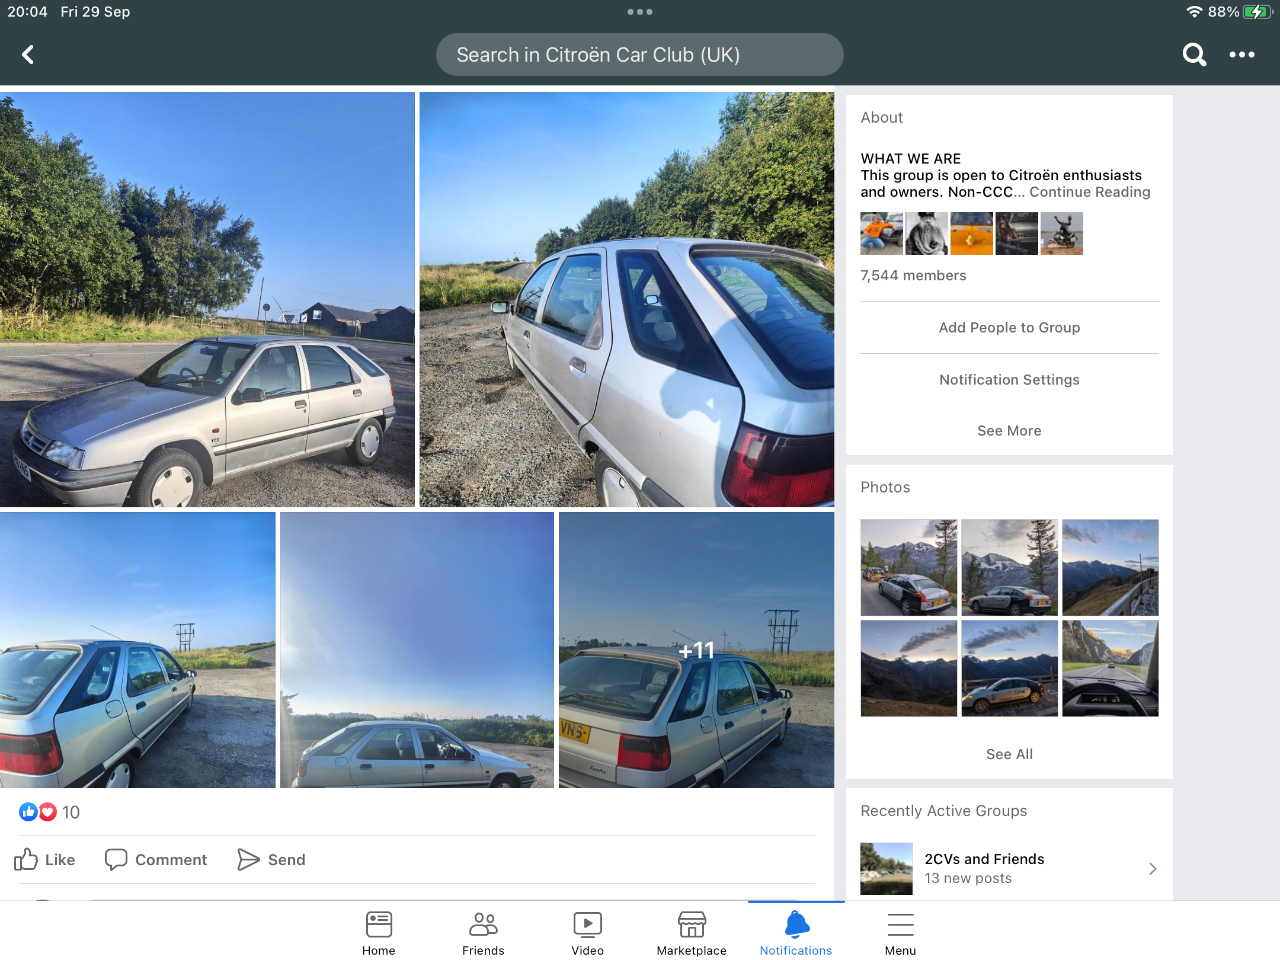The width and height of the screenshot is (1280, 960).
Task: Tap the battery charging indicator
Action: [1257, 12]
